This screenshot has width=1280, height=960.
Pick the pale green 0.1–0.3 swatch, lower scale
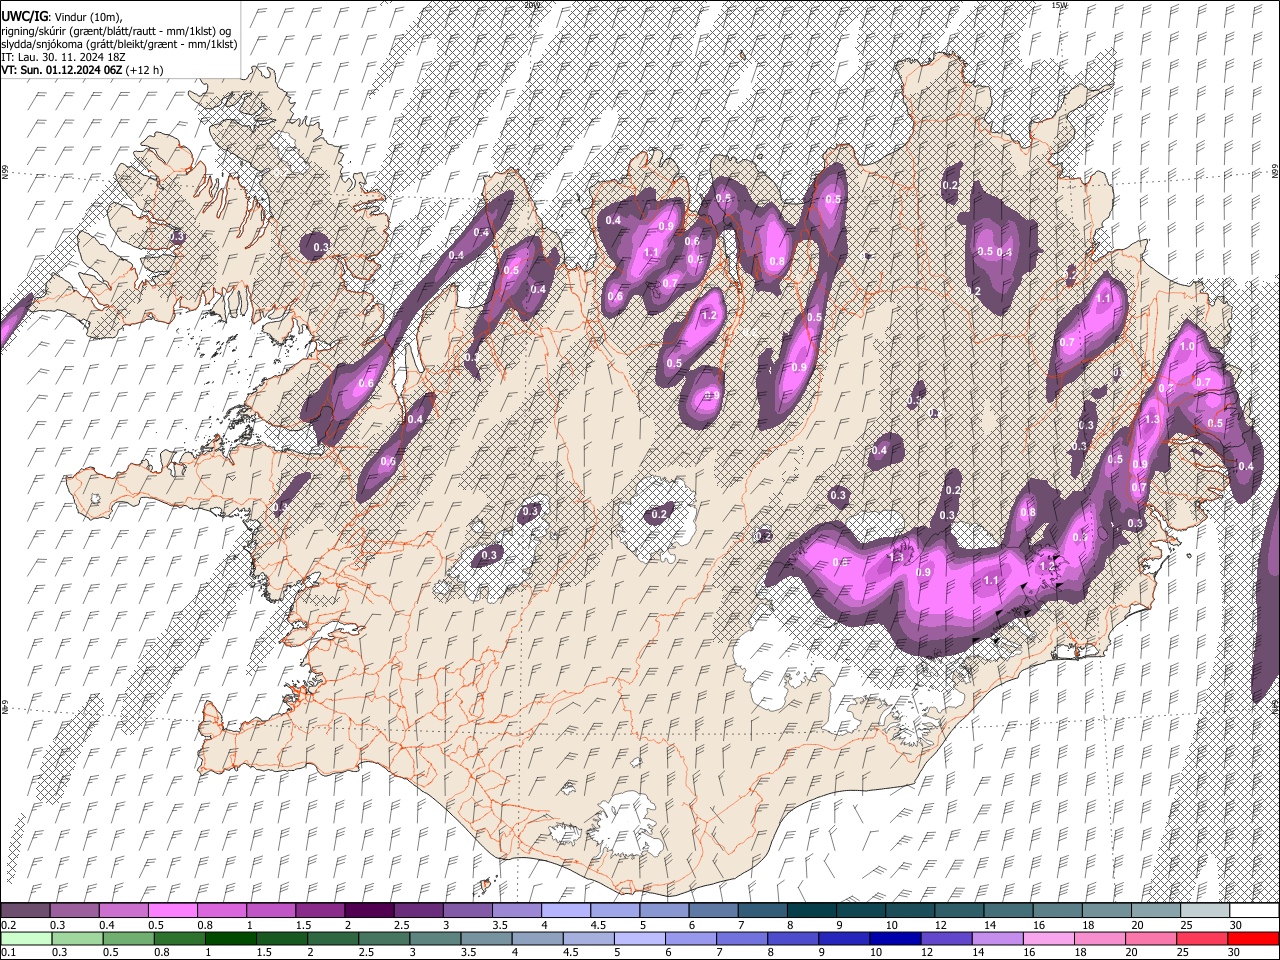click(25, 938)
